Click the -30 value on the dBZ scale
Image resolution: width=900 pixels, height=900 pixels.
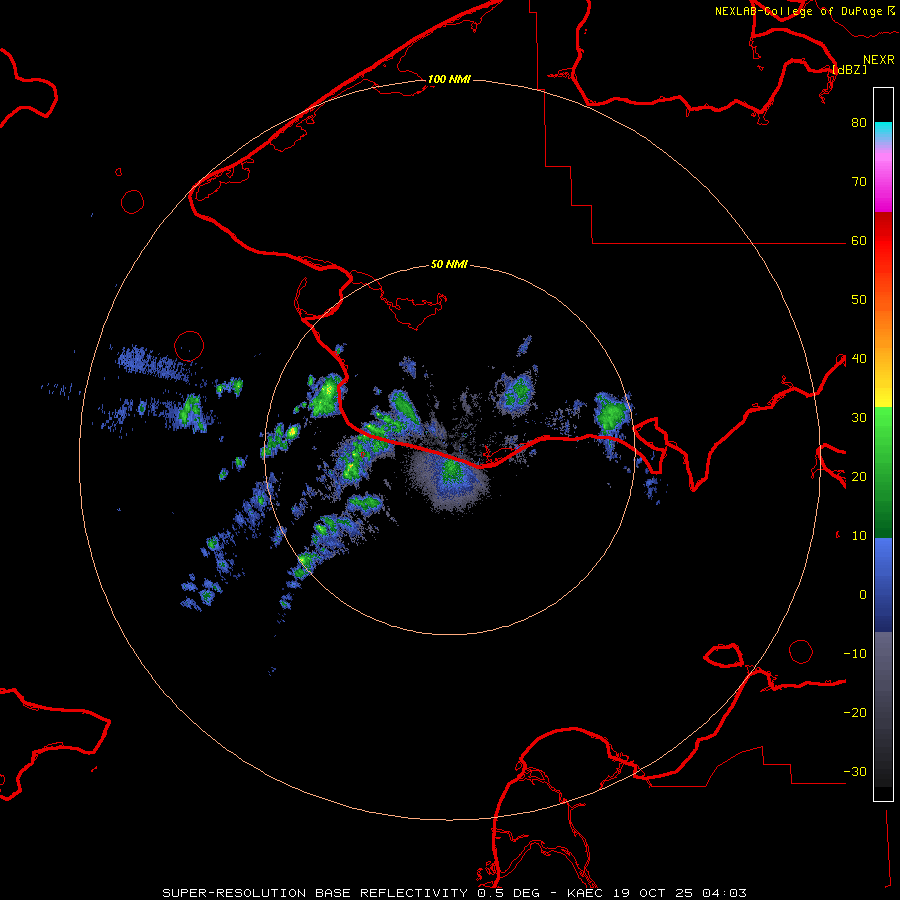pyautogui.click(x=855, y=771)
